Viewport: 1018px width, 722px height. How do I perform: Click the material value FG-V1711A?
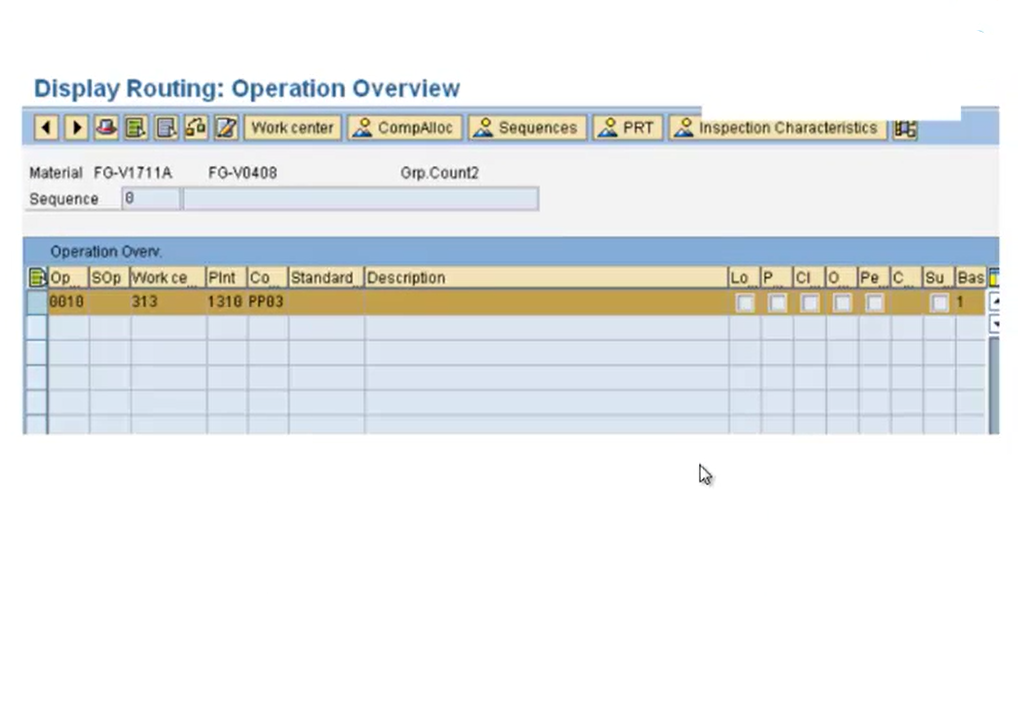coord(133,173)
